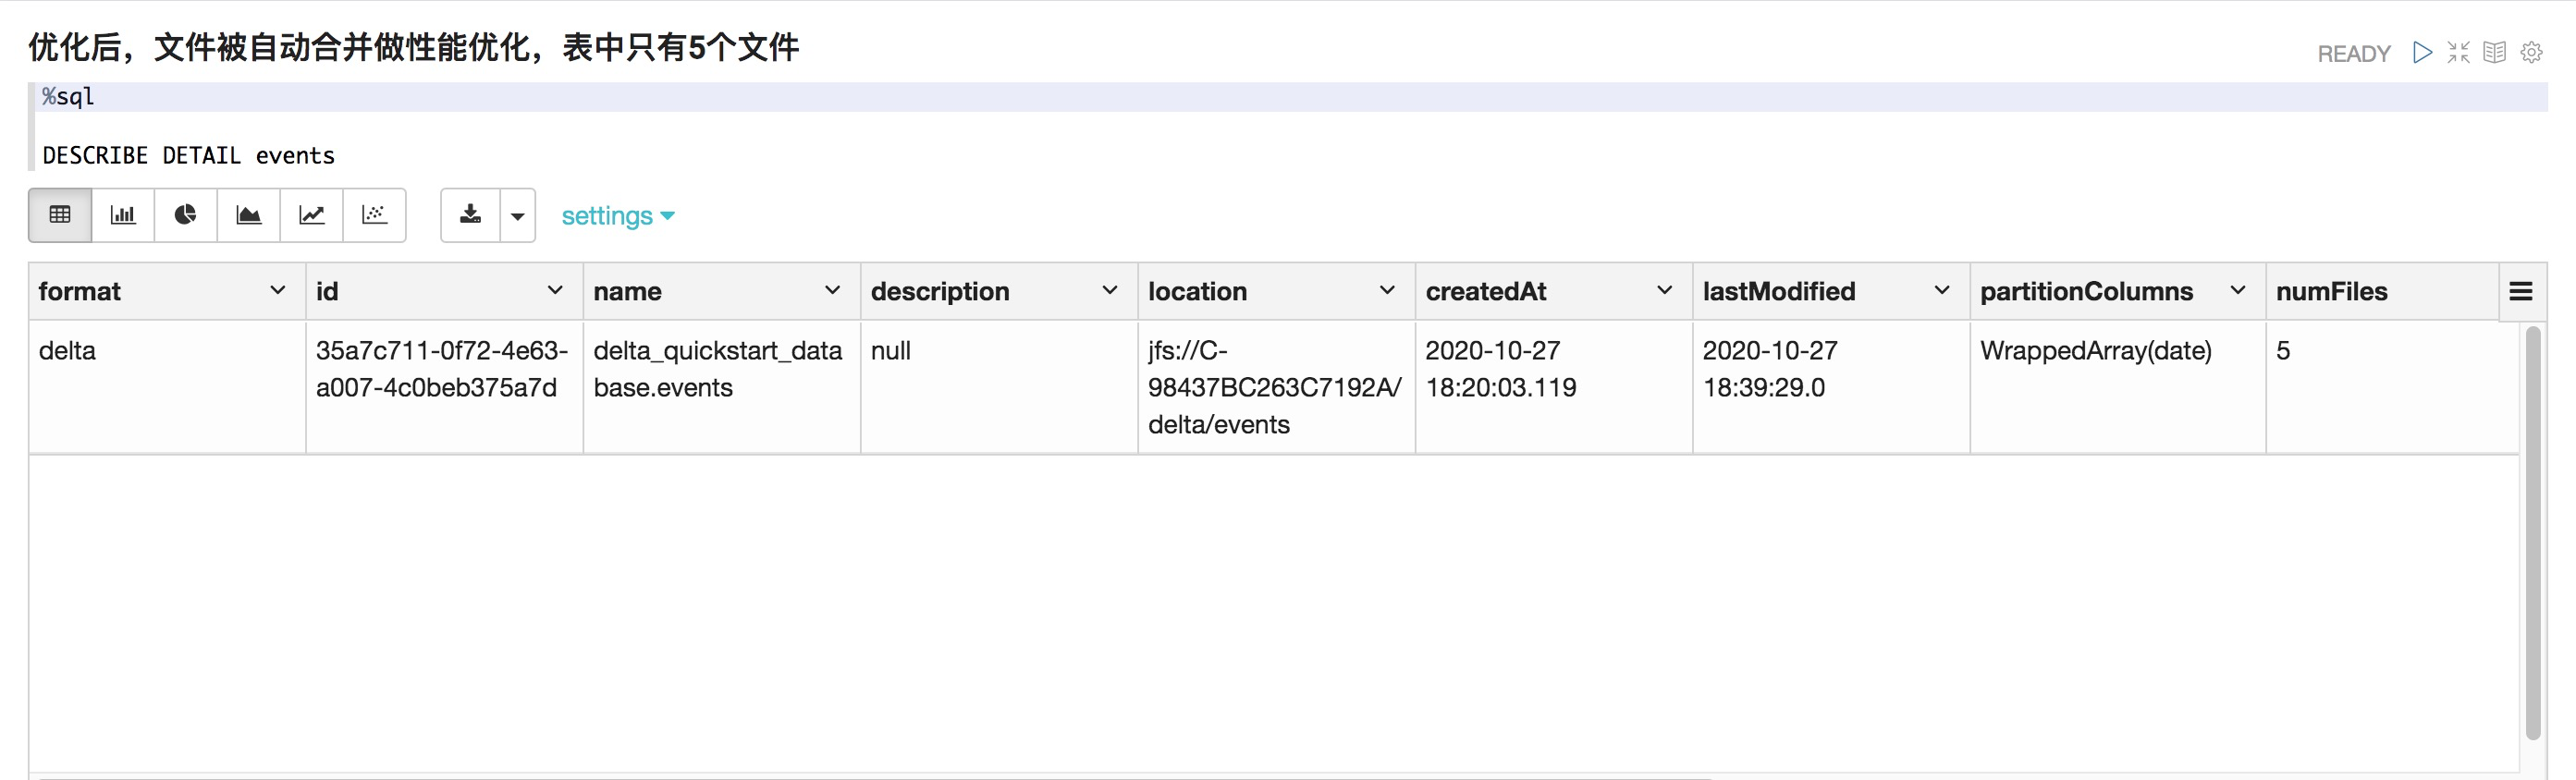Open the paragraph settings gear
Image resolution: width=2576 pixels, height=780 pixels.
point(2531,52)
